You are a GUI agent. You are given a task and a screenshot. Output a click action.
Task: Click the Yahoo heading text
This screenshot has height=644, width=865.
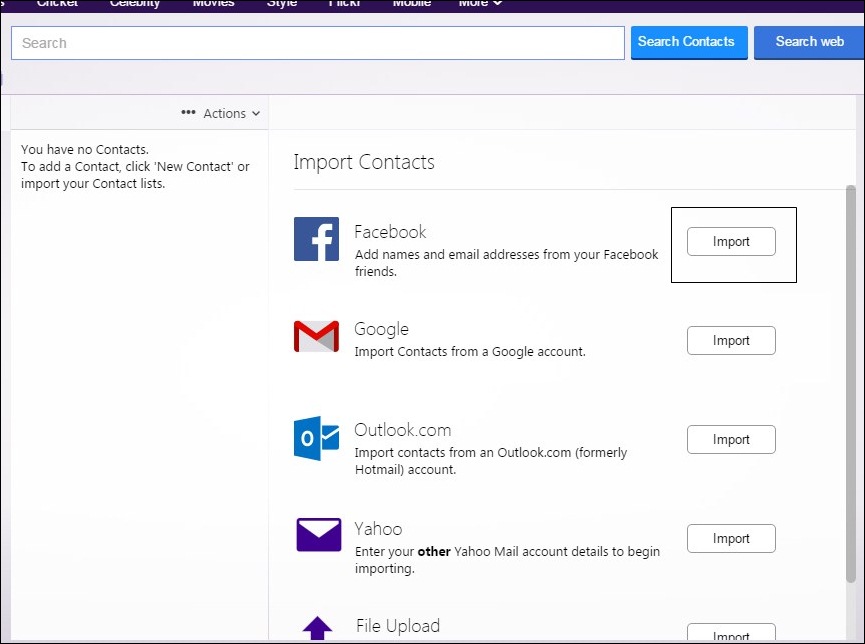[378, 529]
